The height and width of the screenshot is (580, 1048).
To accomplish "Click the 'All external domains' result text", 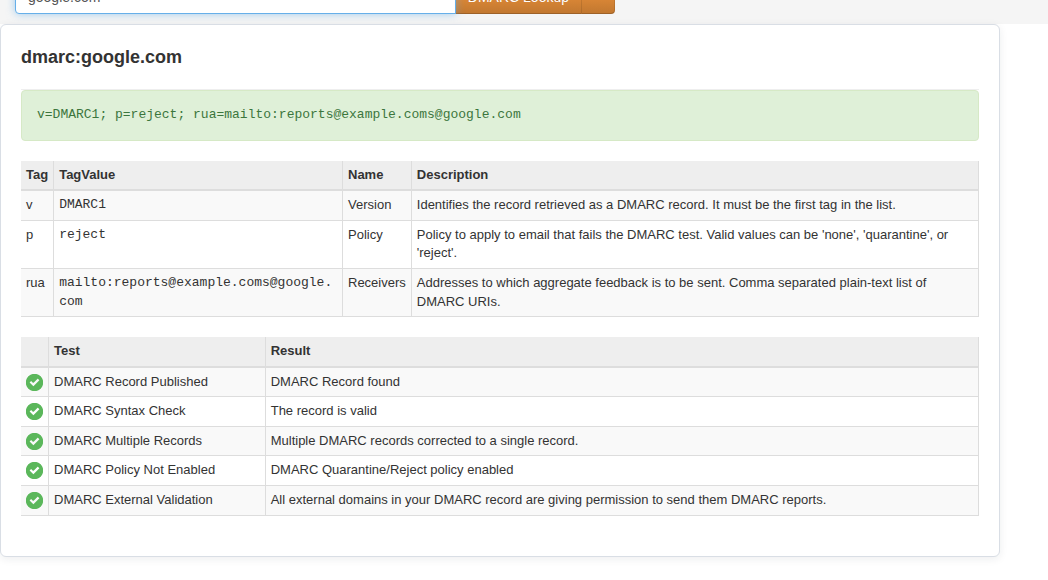I will pyautogui.click(x=548, y=500).
